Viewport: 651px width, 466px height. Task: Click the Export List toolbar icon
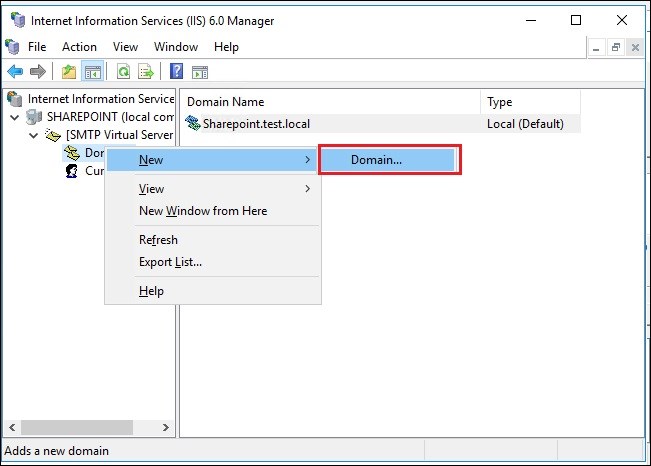click(x=146, y=72)
